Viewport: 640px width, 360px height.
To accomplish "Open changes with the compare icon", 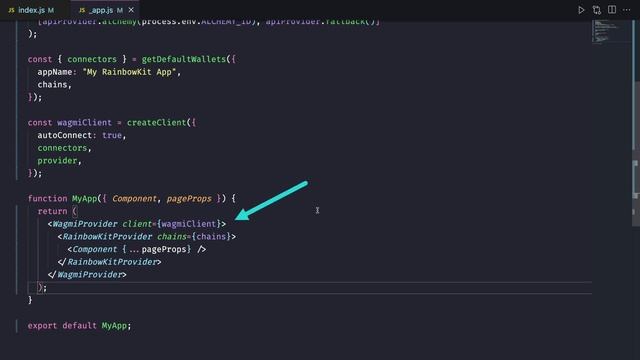I will [x=596, y=10].
